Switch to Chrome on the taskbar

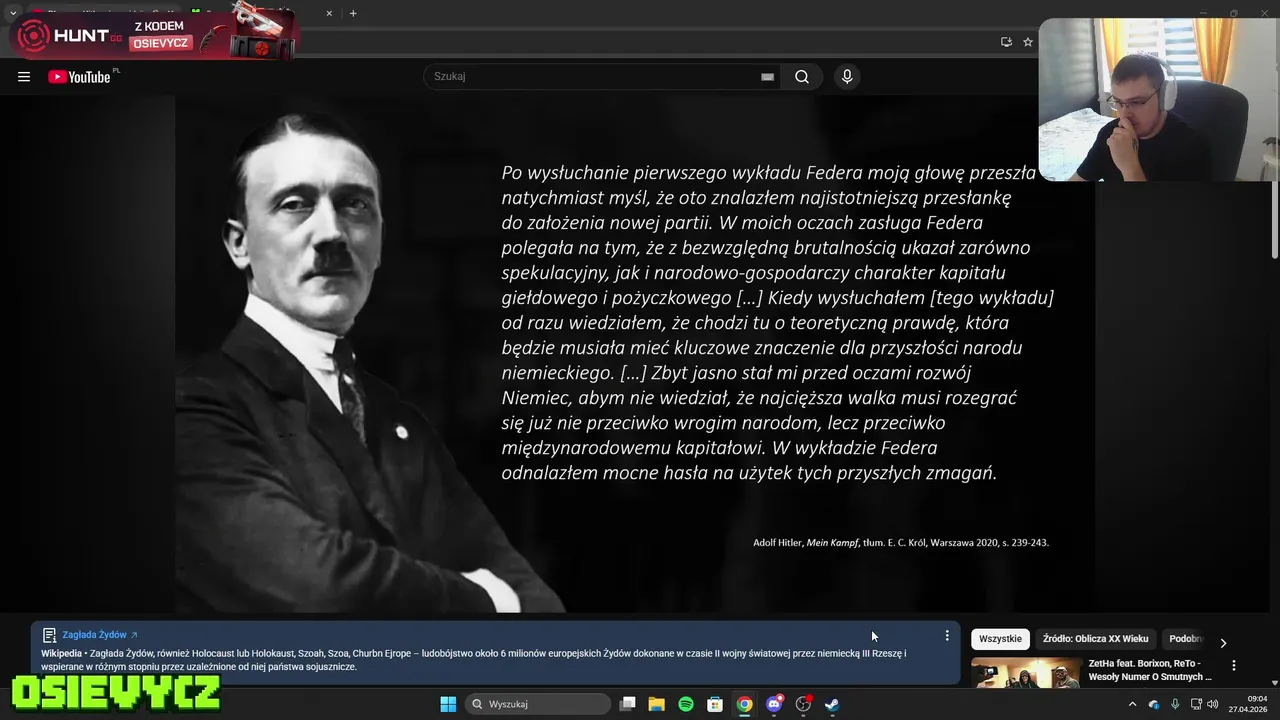click(744, 704)
